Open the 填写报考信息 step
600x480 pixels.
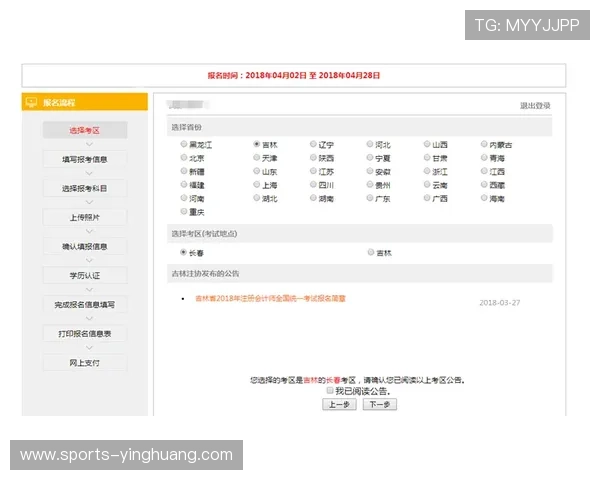pos(85,159)
